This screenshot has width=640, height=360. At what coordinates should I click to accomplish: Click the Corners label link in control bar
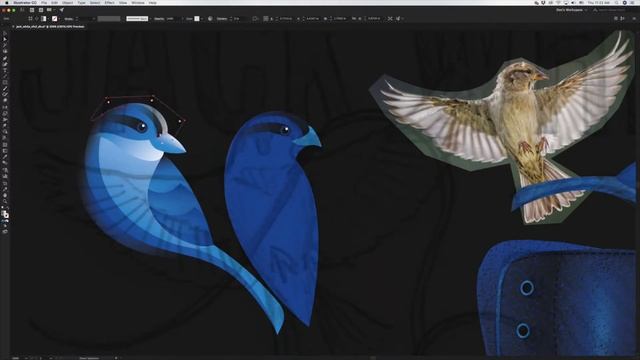222,19
